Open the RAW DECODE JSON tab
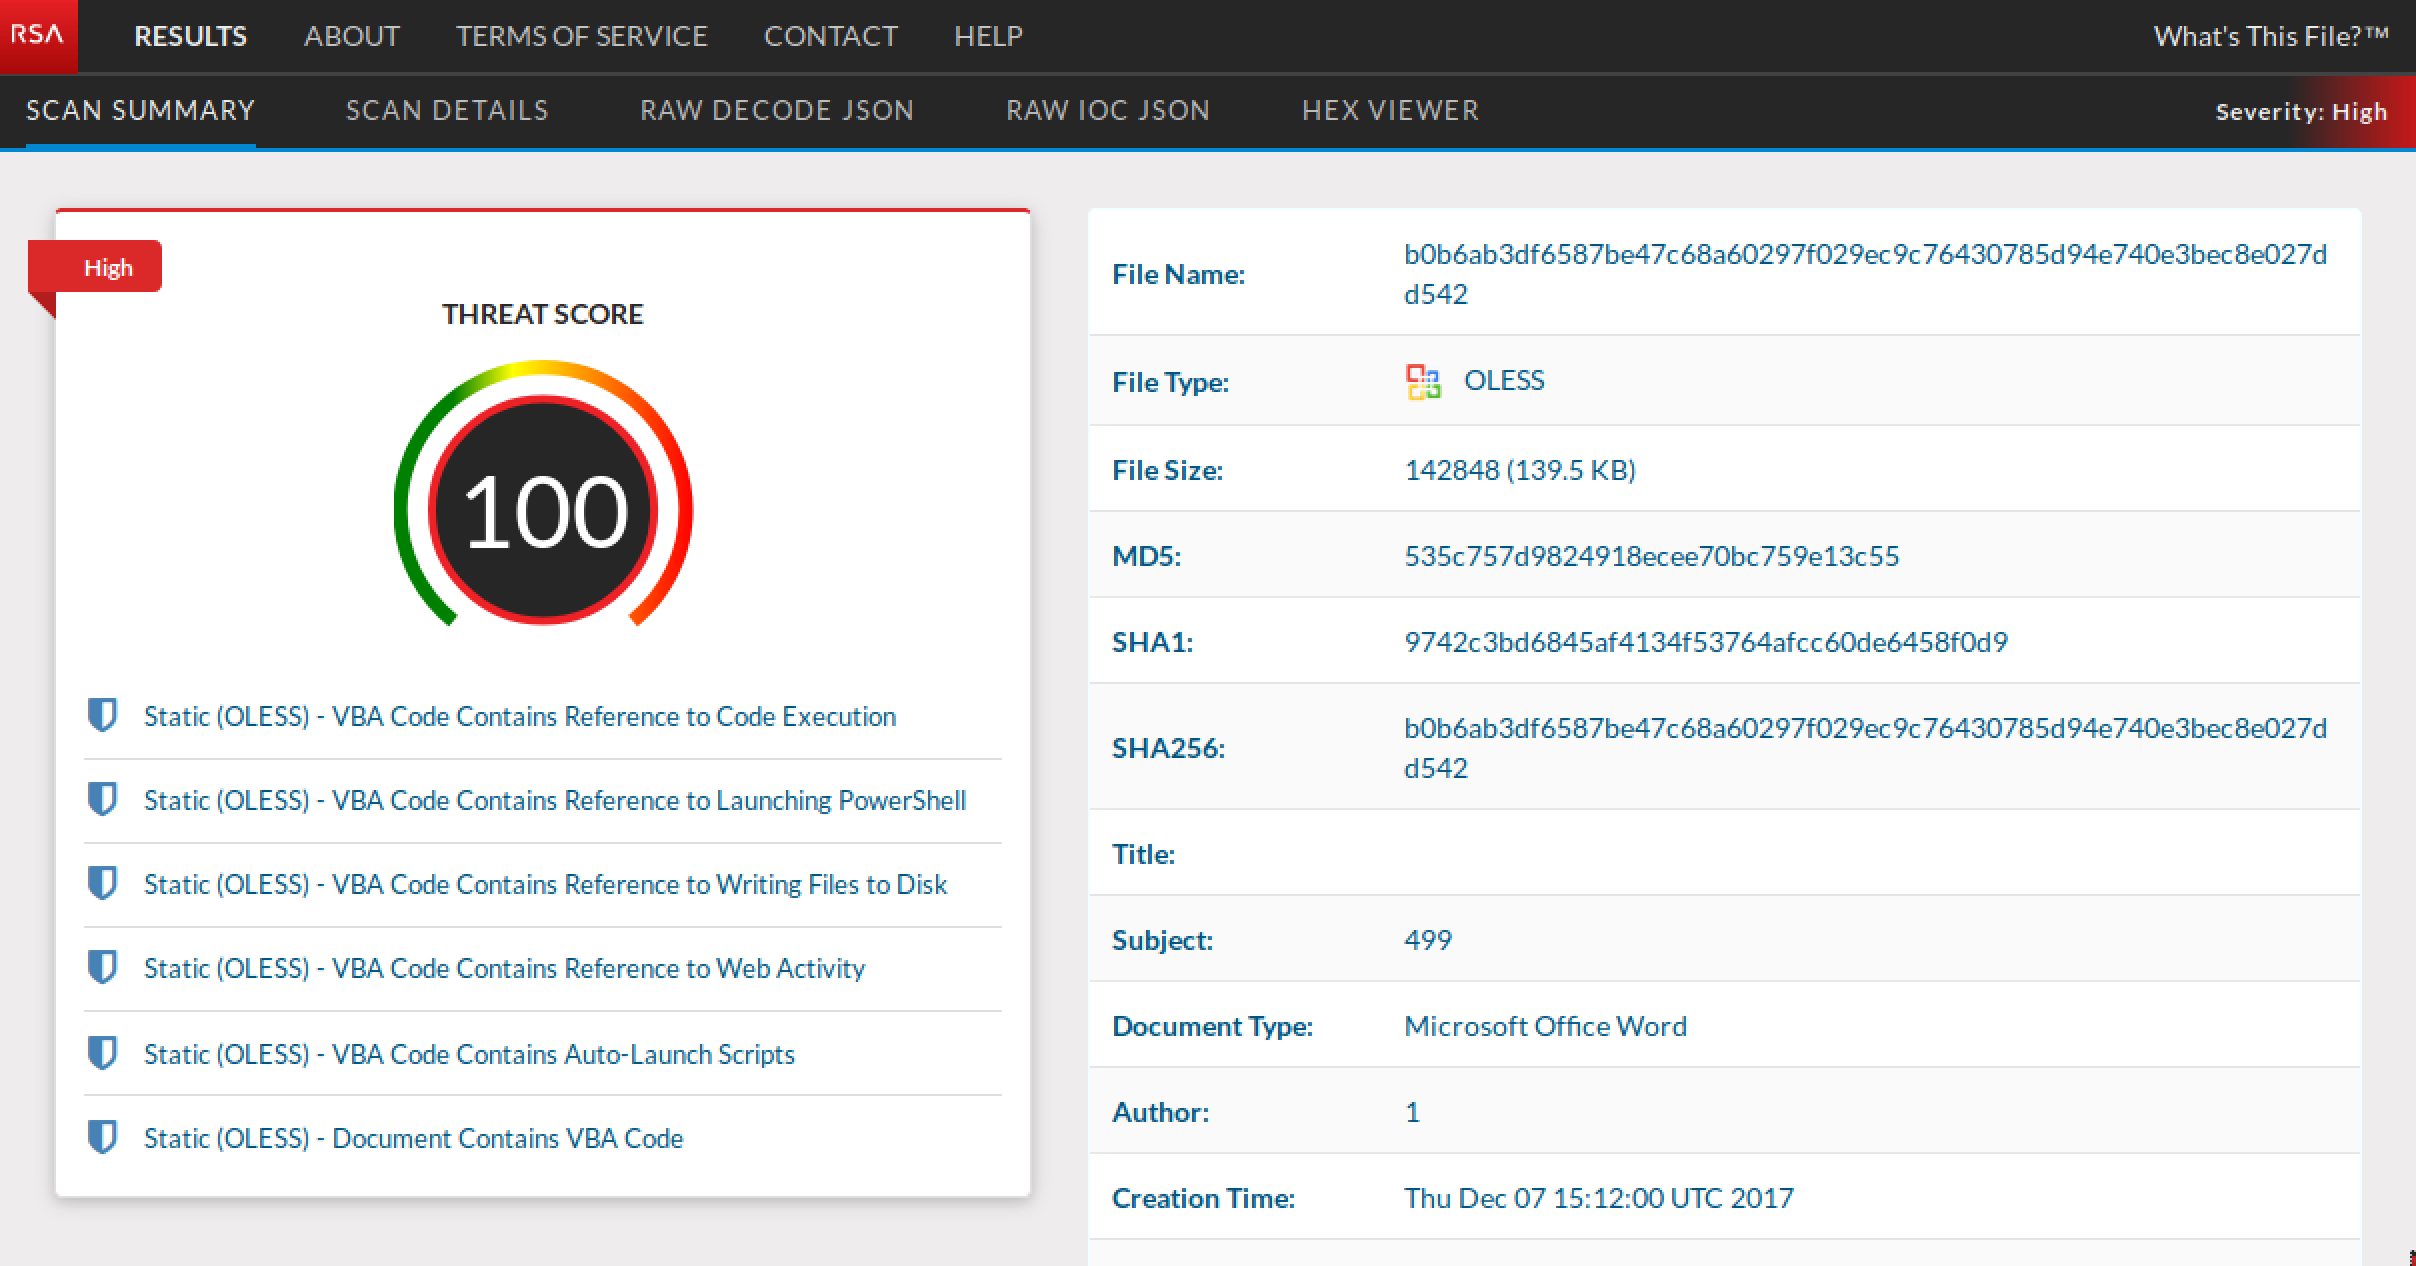The height and width of the screenshot is (1266, 2416). point(777,110)
